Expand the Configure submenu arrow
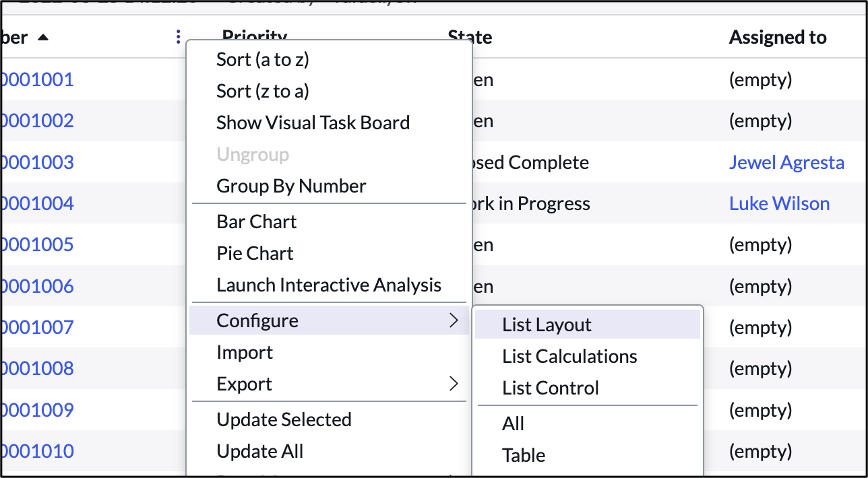Image resolution: width=868 pixels, height=478 pixels. [x=453, y=321]
